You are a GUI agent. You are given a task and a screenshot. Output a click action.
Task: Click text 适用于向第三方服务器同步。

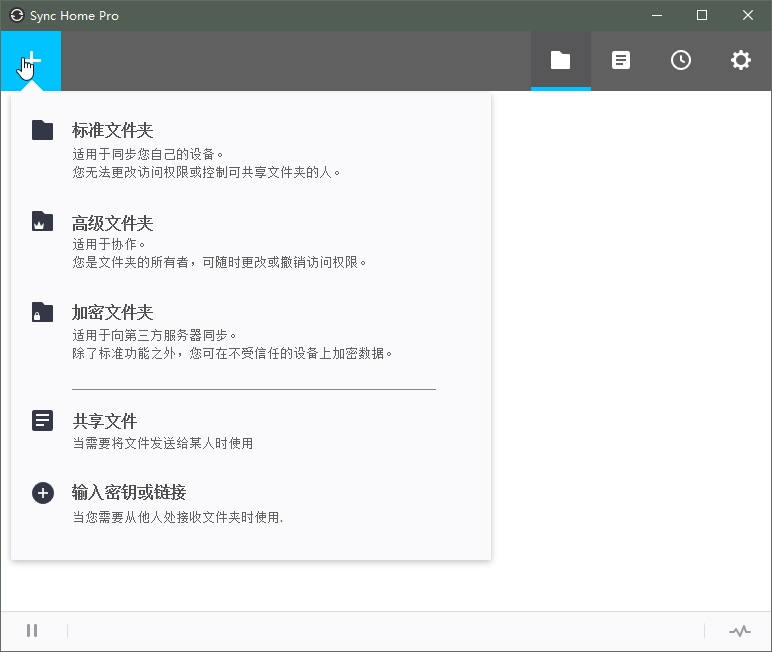click(155, 335)
